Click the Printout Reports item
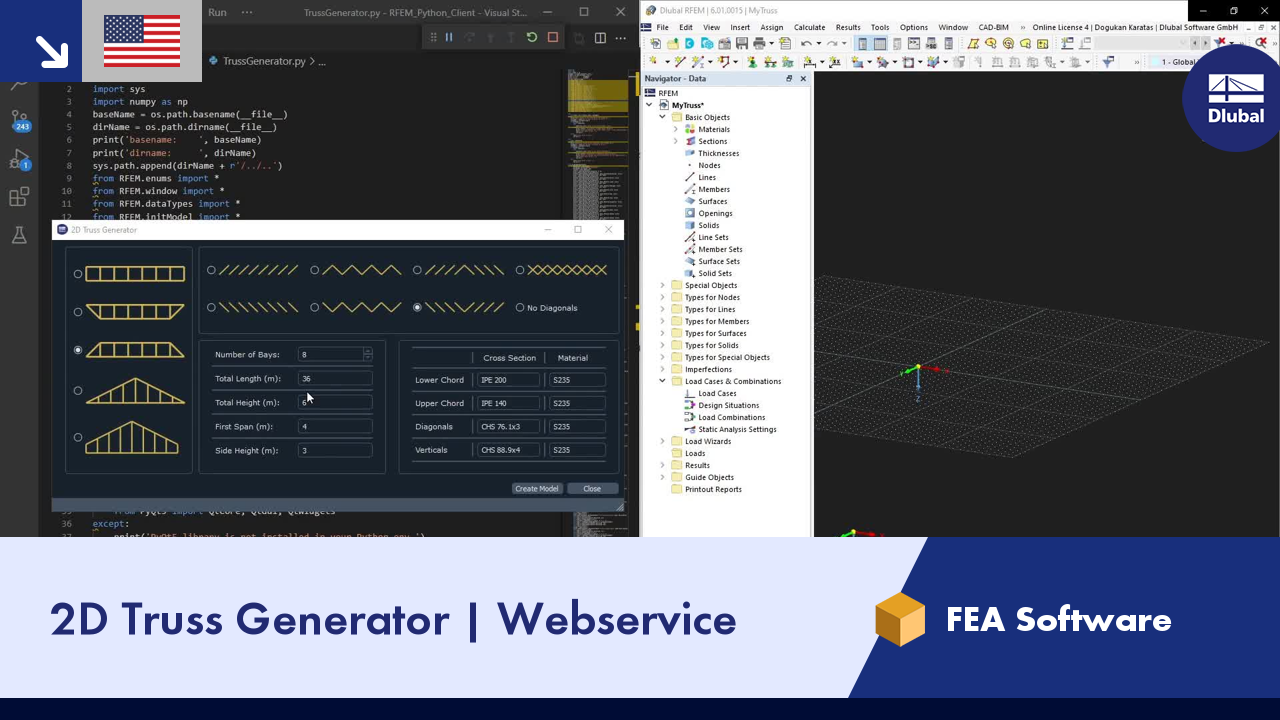The image size is (1280, 720). pyautogui.click(x=713, y=489)
